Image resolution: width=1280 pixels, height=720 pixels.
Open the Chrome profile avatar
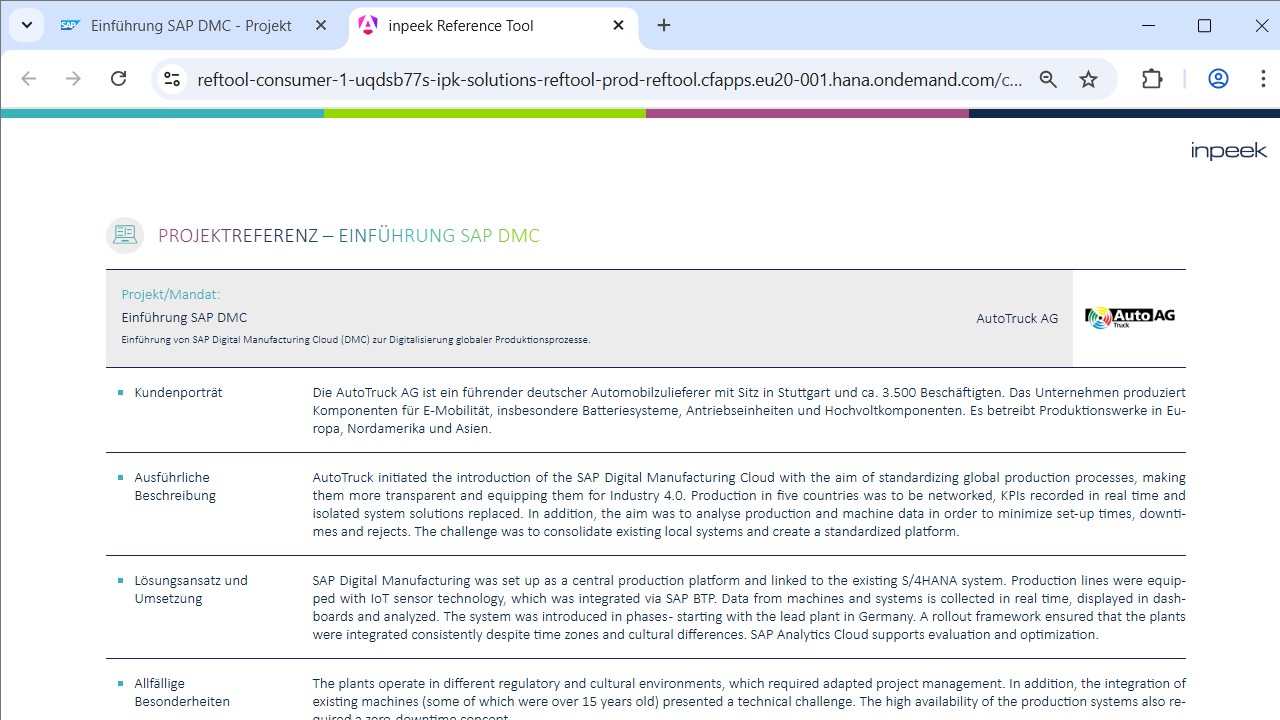point(1218,79)
